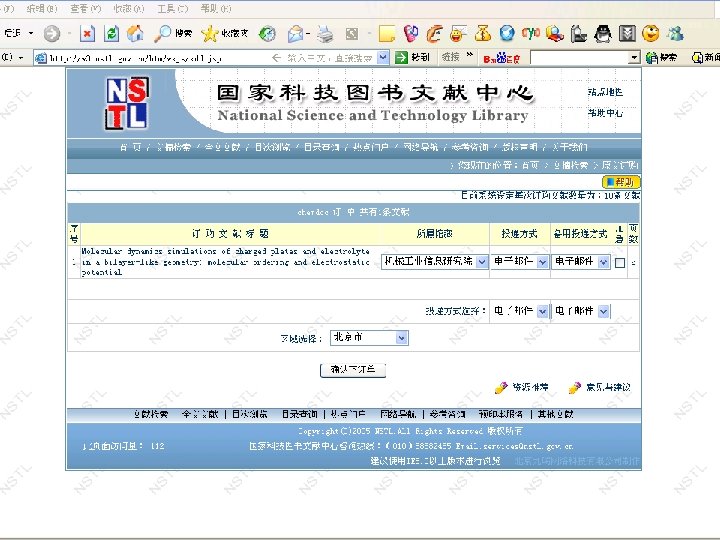
Task: Open the Tools (T) menu
Action: (173, 9)
